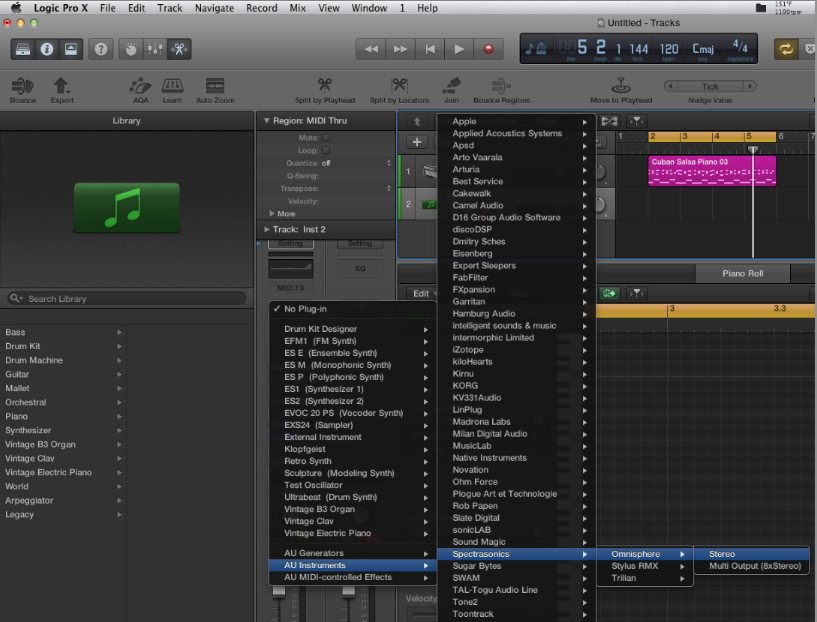Select Stereo from the Omnisphere submenu
The height and width of the screenshot is (622, 817).
[722, 554]
